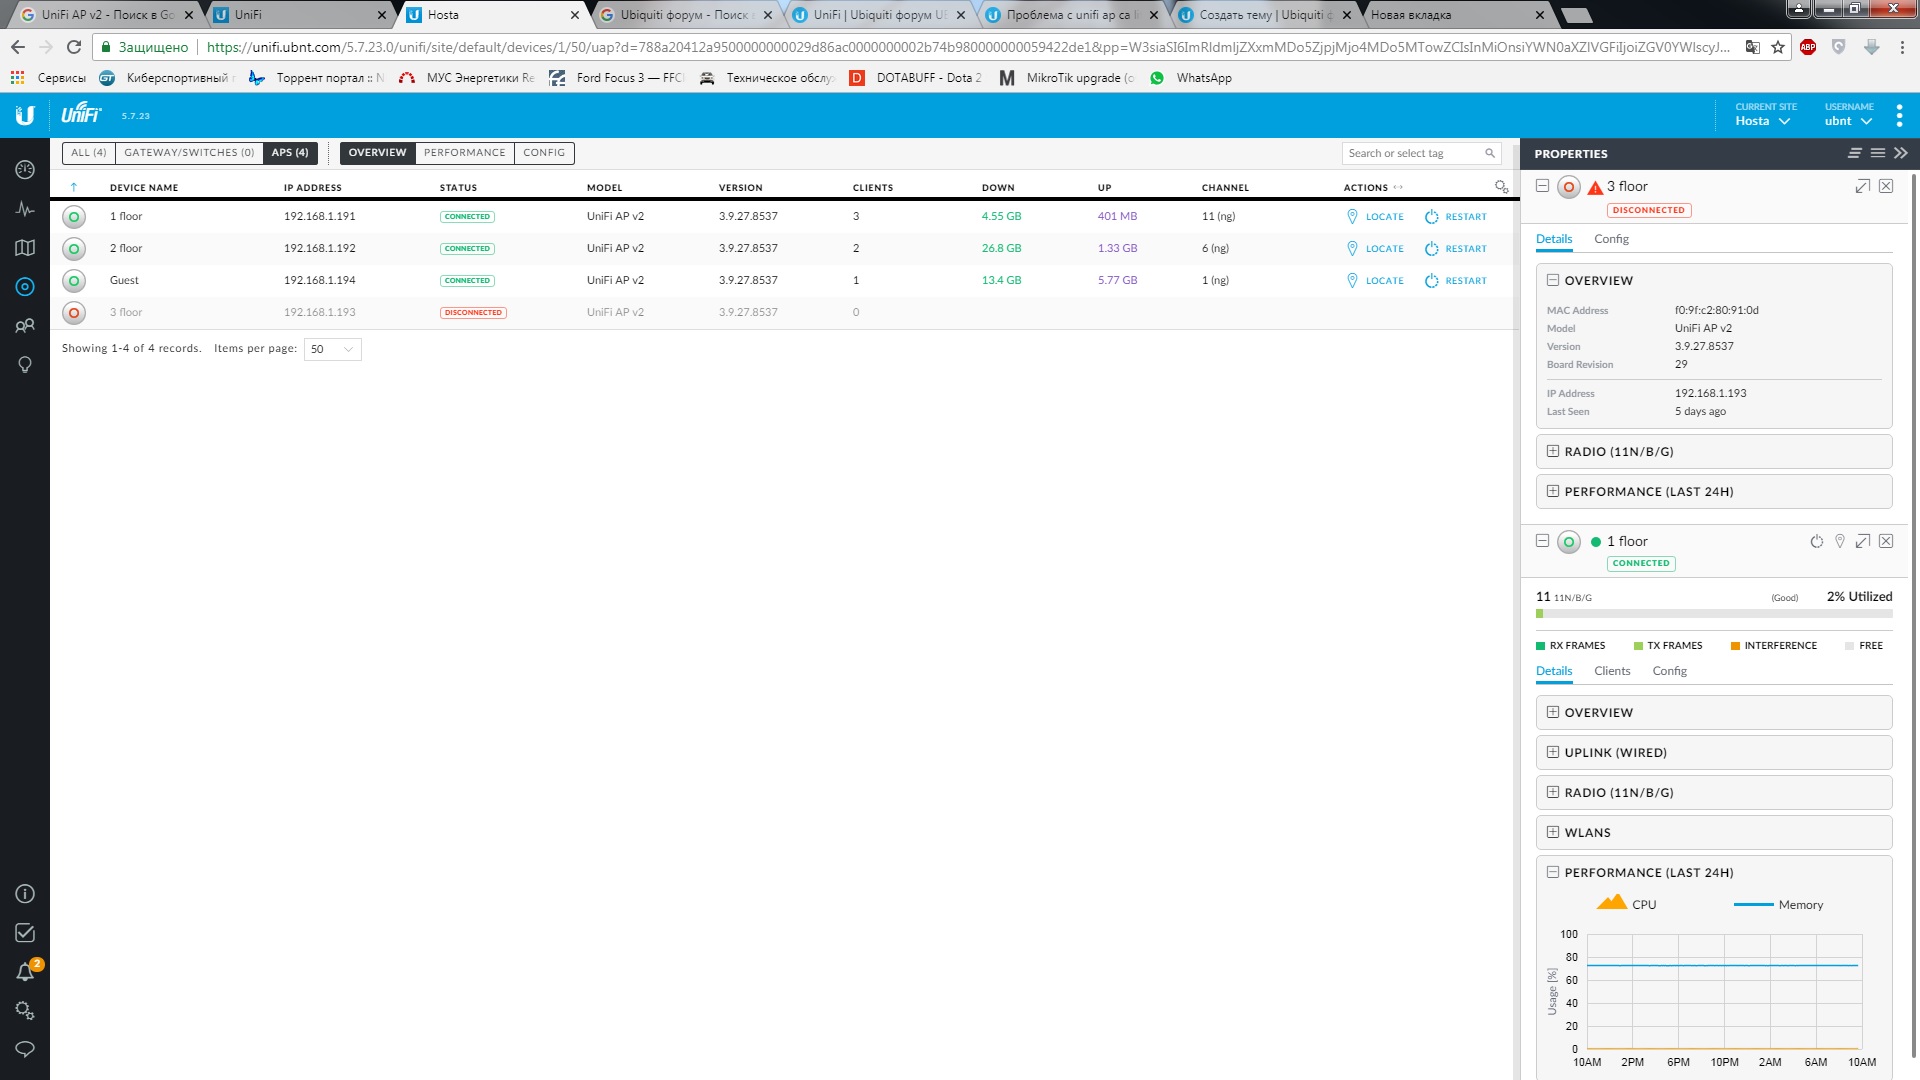The image size is (1920, 1080).
Task: Sort table by Clients column
Action: (x=873, y=188)
